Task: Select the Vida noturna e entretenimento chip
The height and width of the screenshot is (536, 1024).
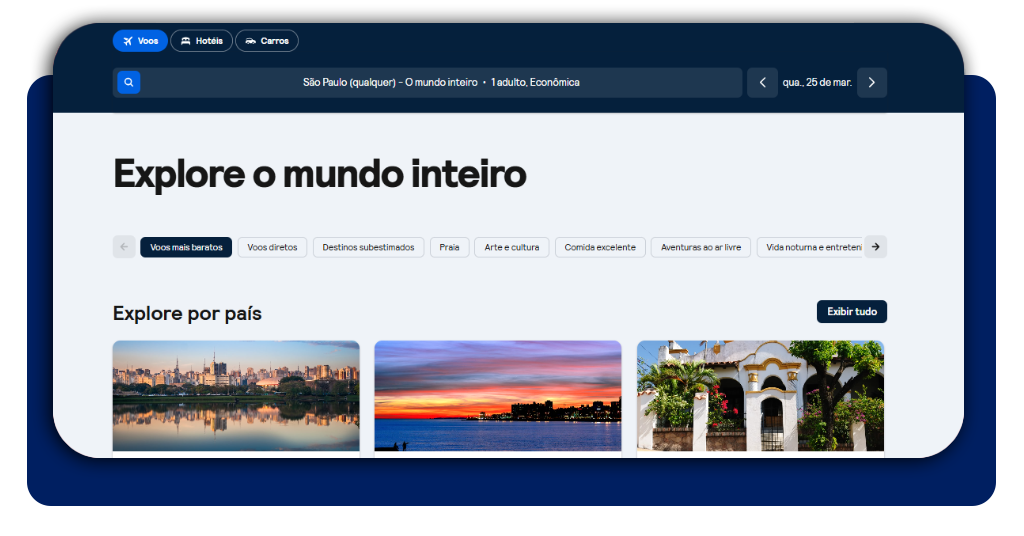Action: click(810, 247)
